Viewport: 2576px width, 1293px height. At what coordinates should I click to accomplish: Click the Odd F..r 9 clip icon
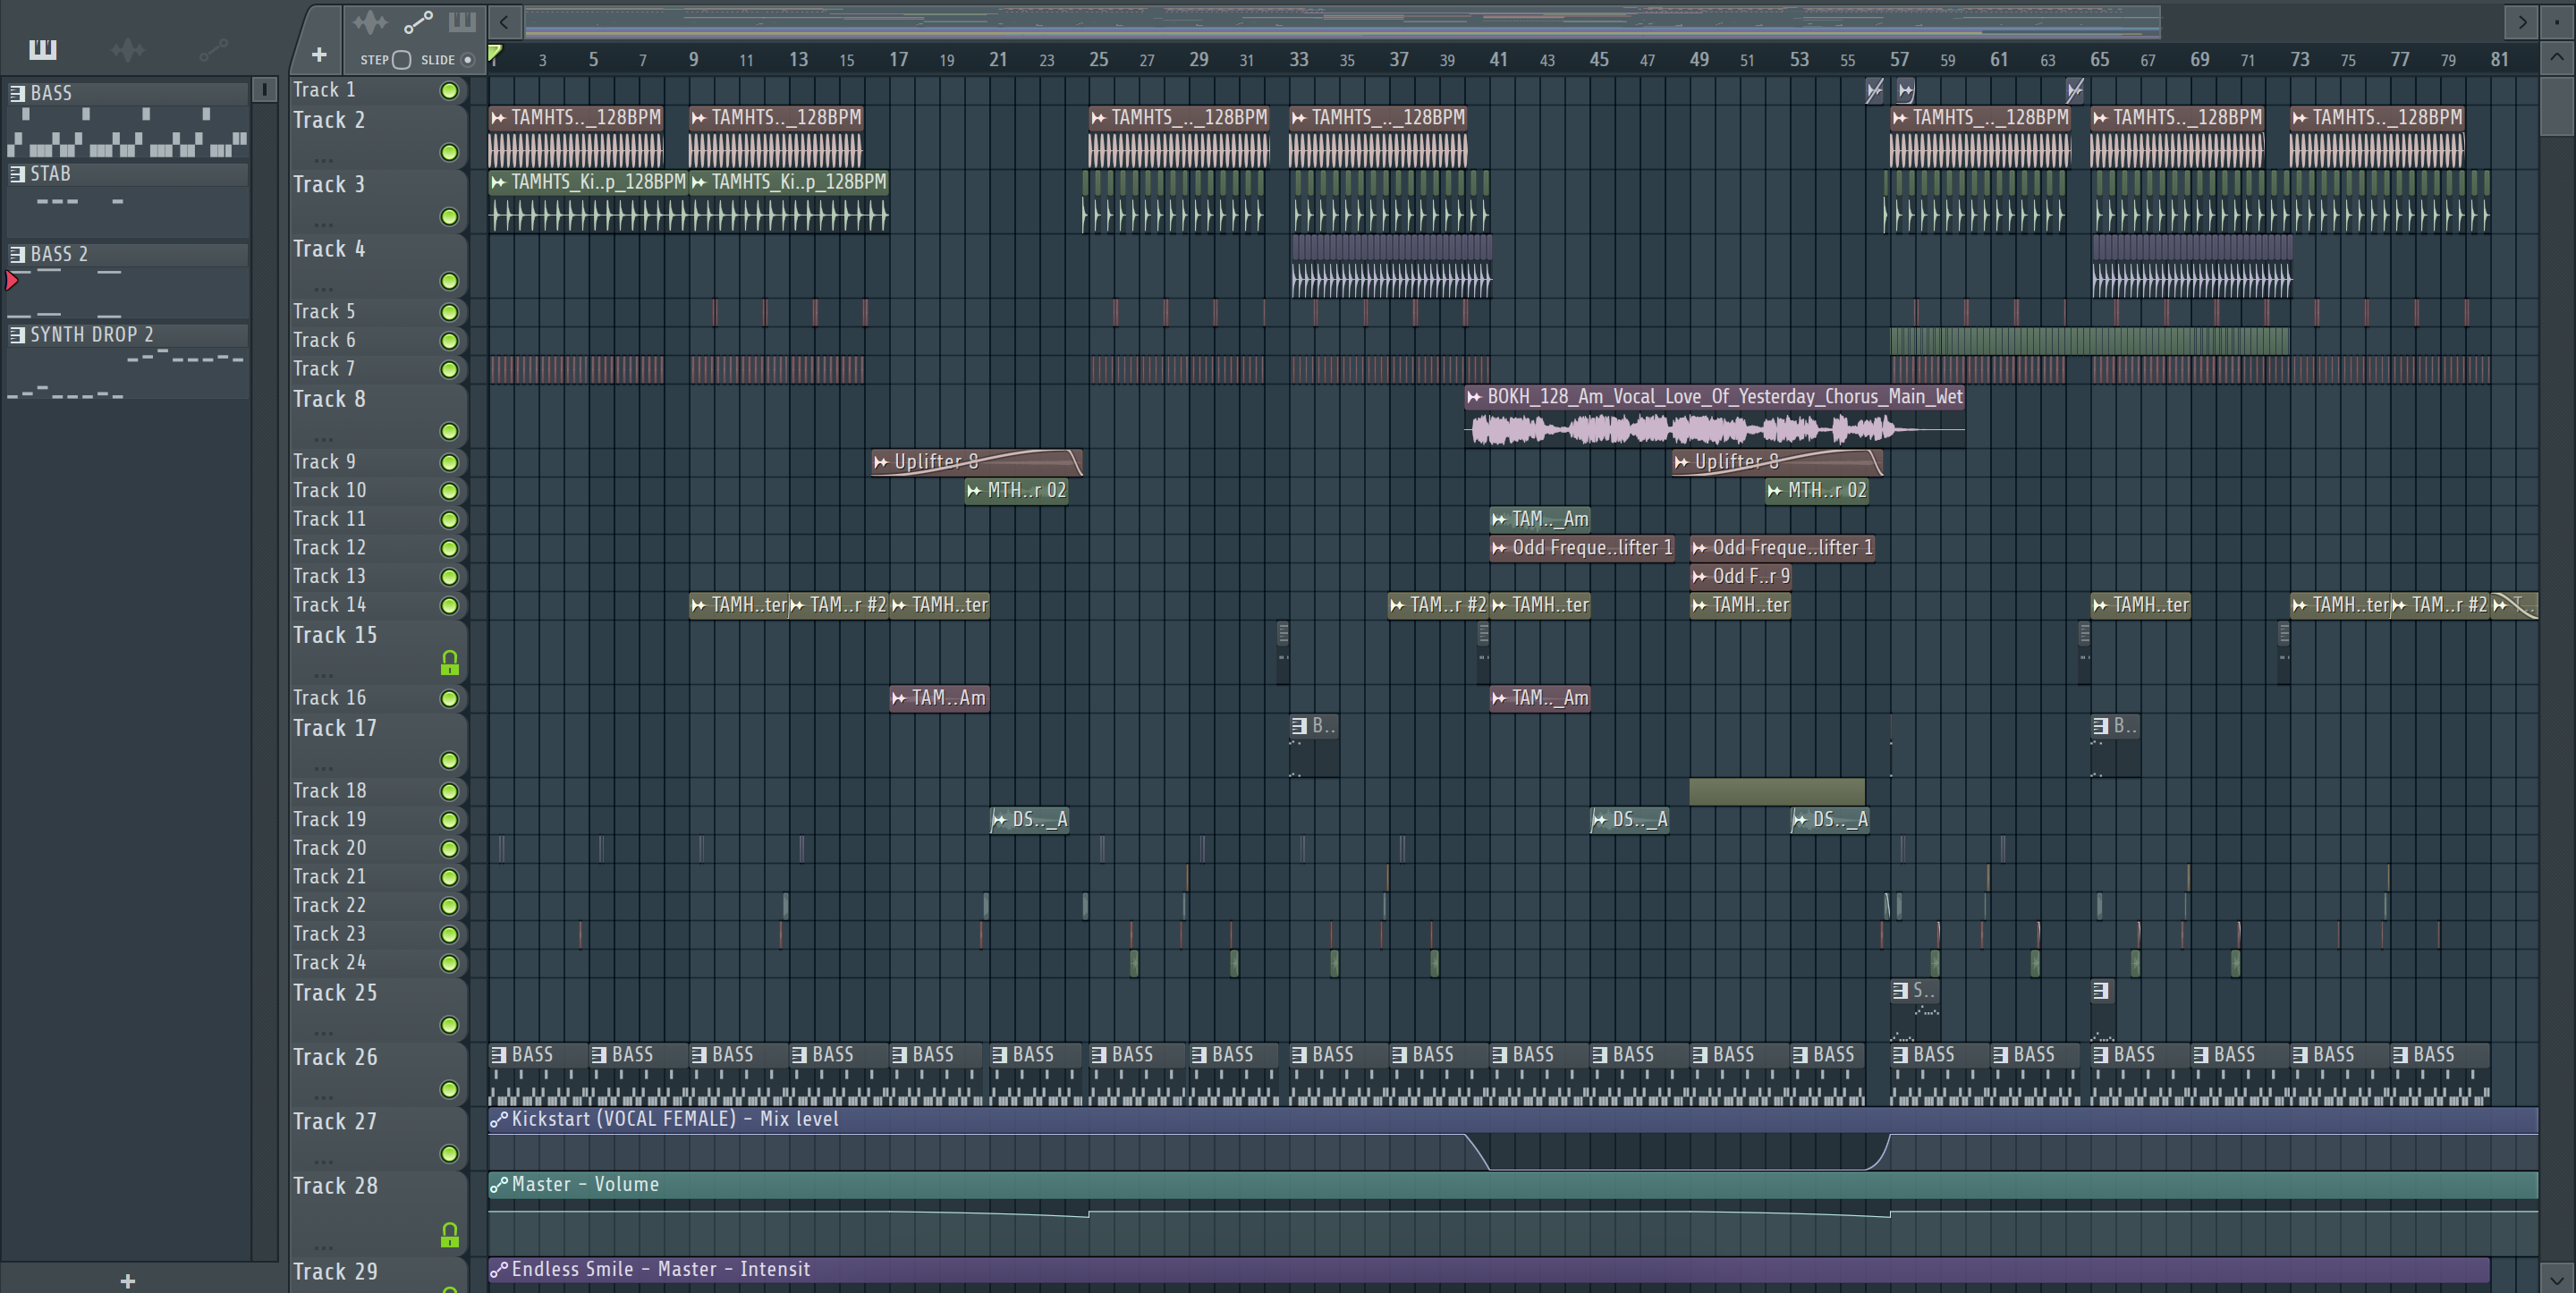[1699, 577]
